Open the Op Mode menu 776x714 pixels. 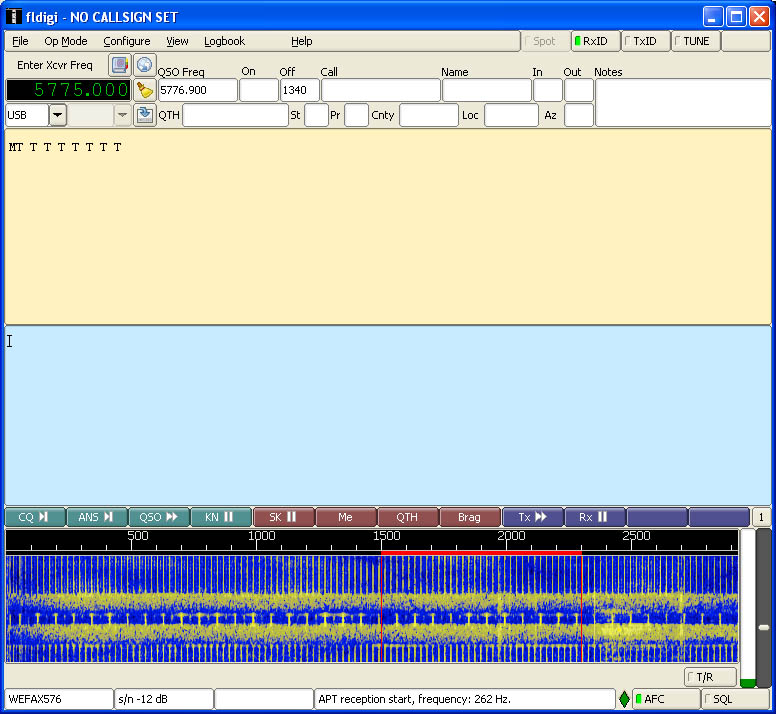click(66, 41)
